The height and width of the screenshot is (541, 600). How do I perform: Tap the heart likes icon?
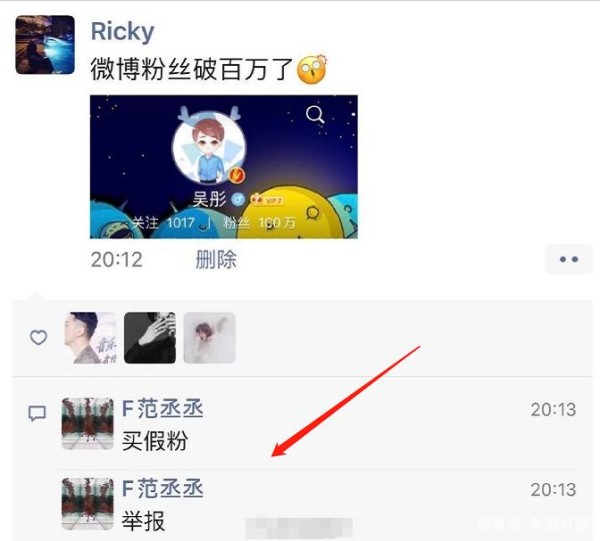(x=39, y=337)
